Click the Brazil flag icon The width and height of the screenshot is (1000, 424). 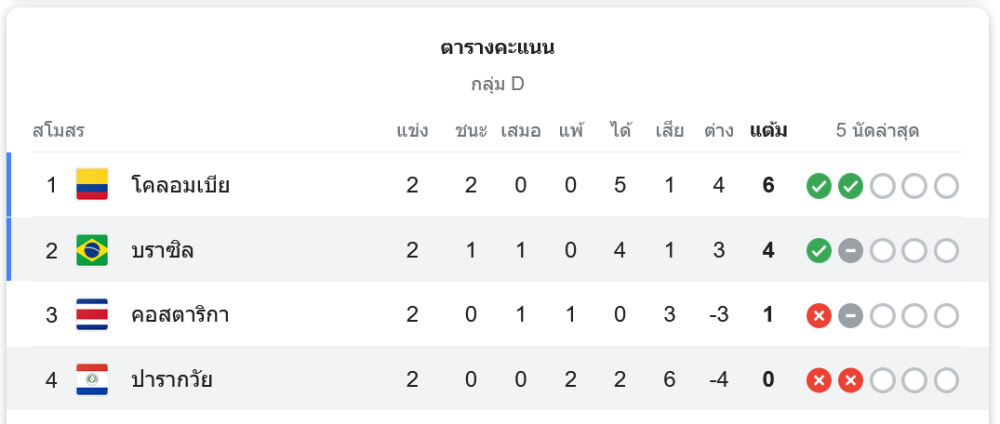[x=92, y=250]
